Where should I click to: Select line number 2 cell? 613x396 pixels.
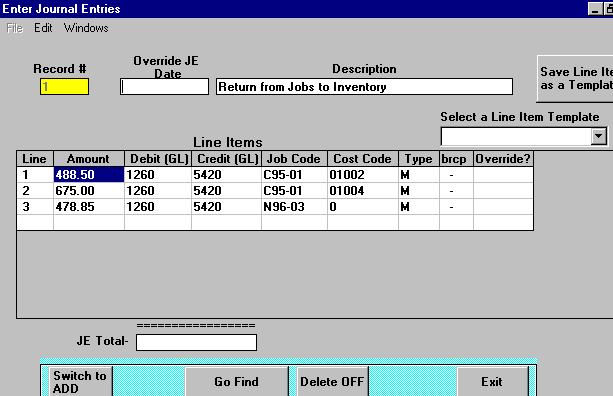click(x=35, y=191)
